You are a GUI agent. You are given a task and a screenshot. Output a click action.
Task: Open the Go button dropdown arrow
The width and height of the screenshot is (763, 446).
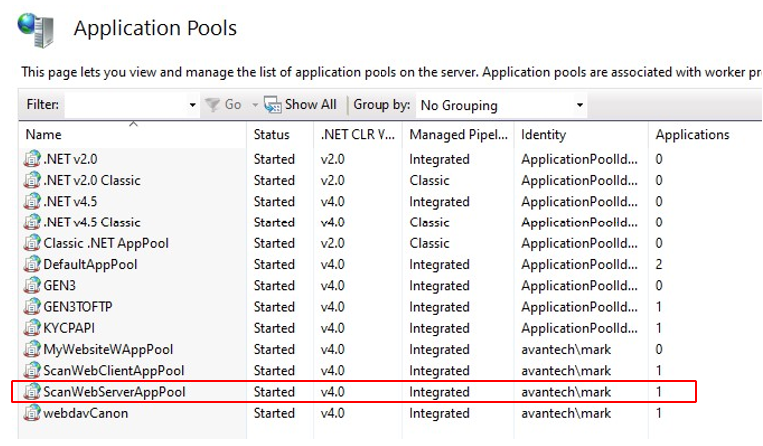click(x=255, y=105)
